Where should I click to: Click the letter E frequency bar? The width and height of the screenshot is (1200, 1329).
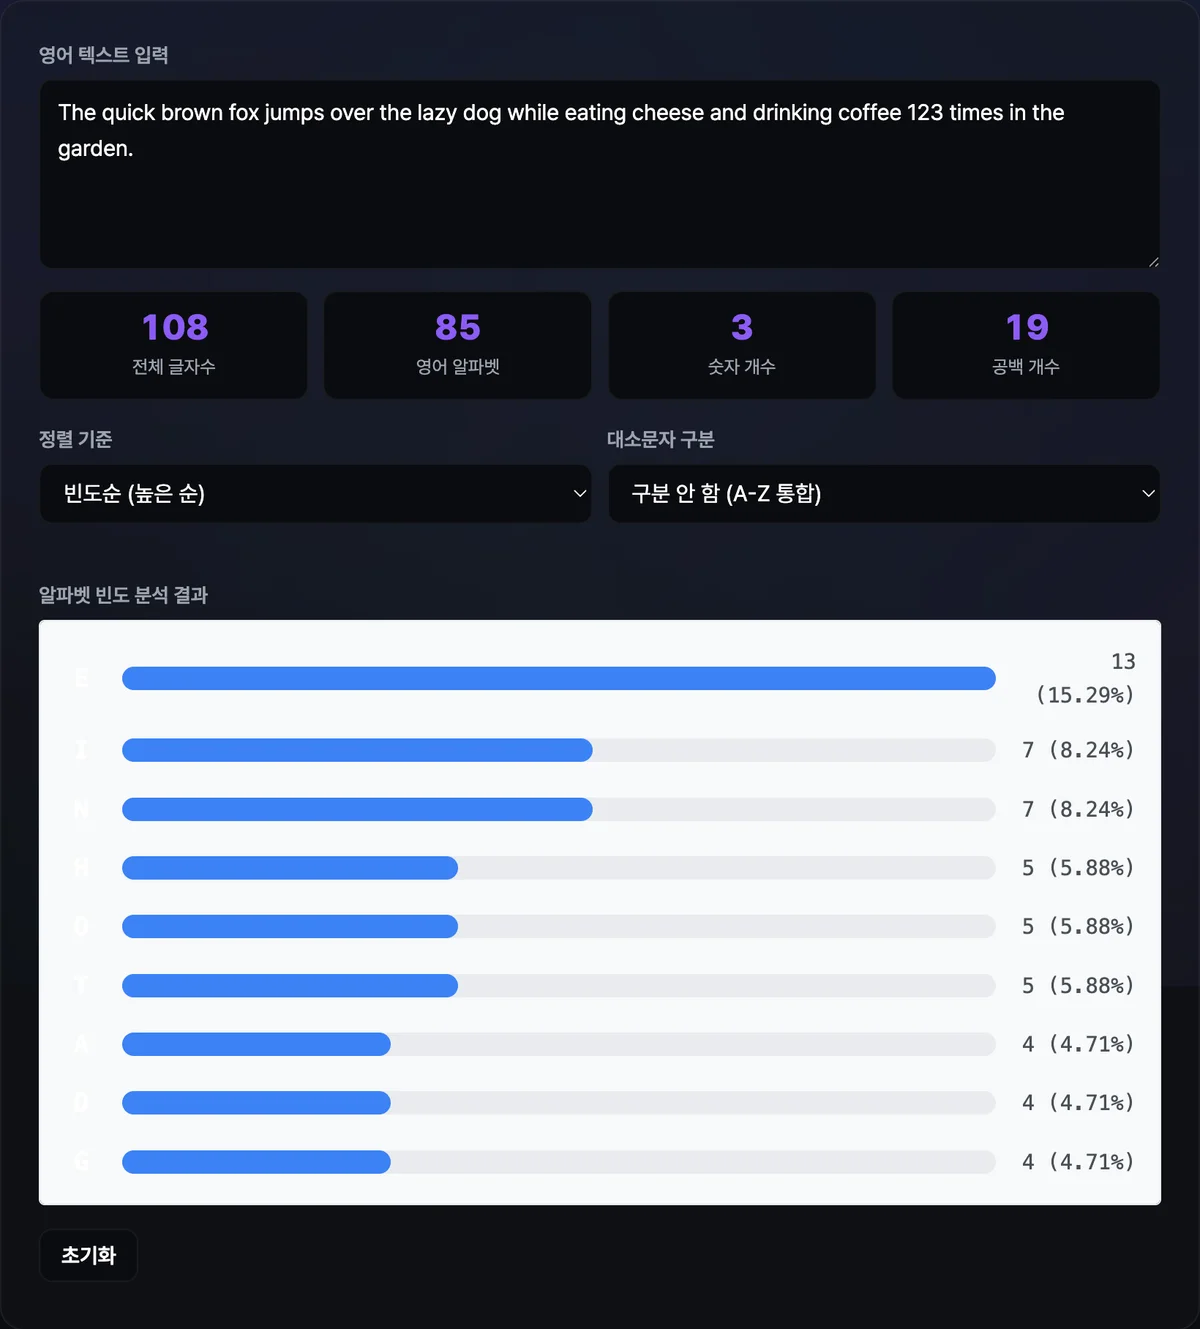click(x=558, y=678)
